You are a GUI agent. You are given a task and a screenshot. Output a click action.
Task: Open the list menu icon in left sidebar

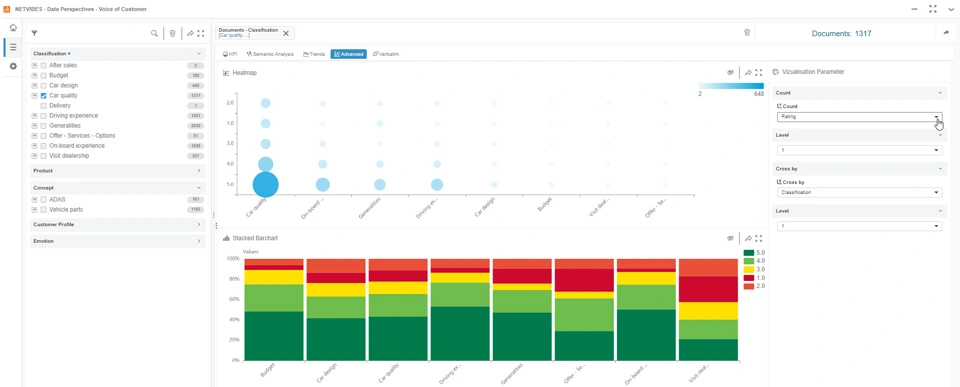click(13, 47)
